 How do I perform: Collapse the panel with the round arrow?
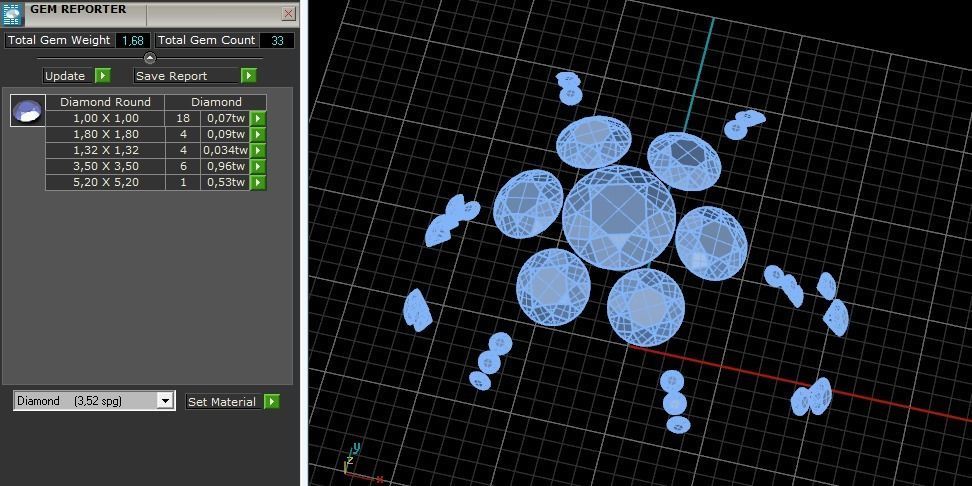150,58
